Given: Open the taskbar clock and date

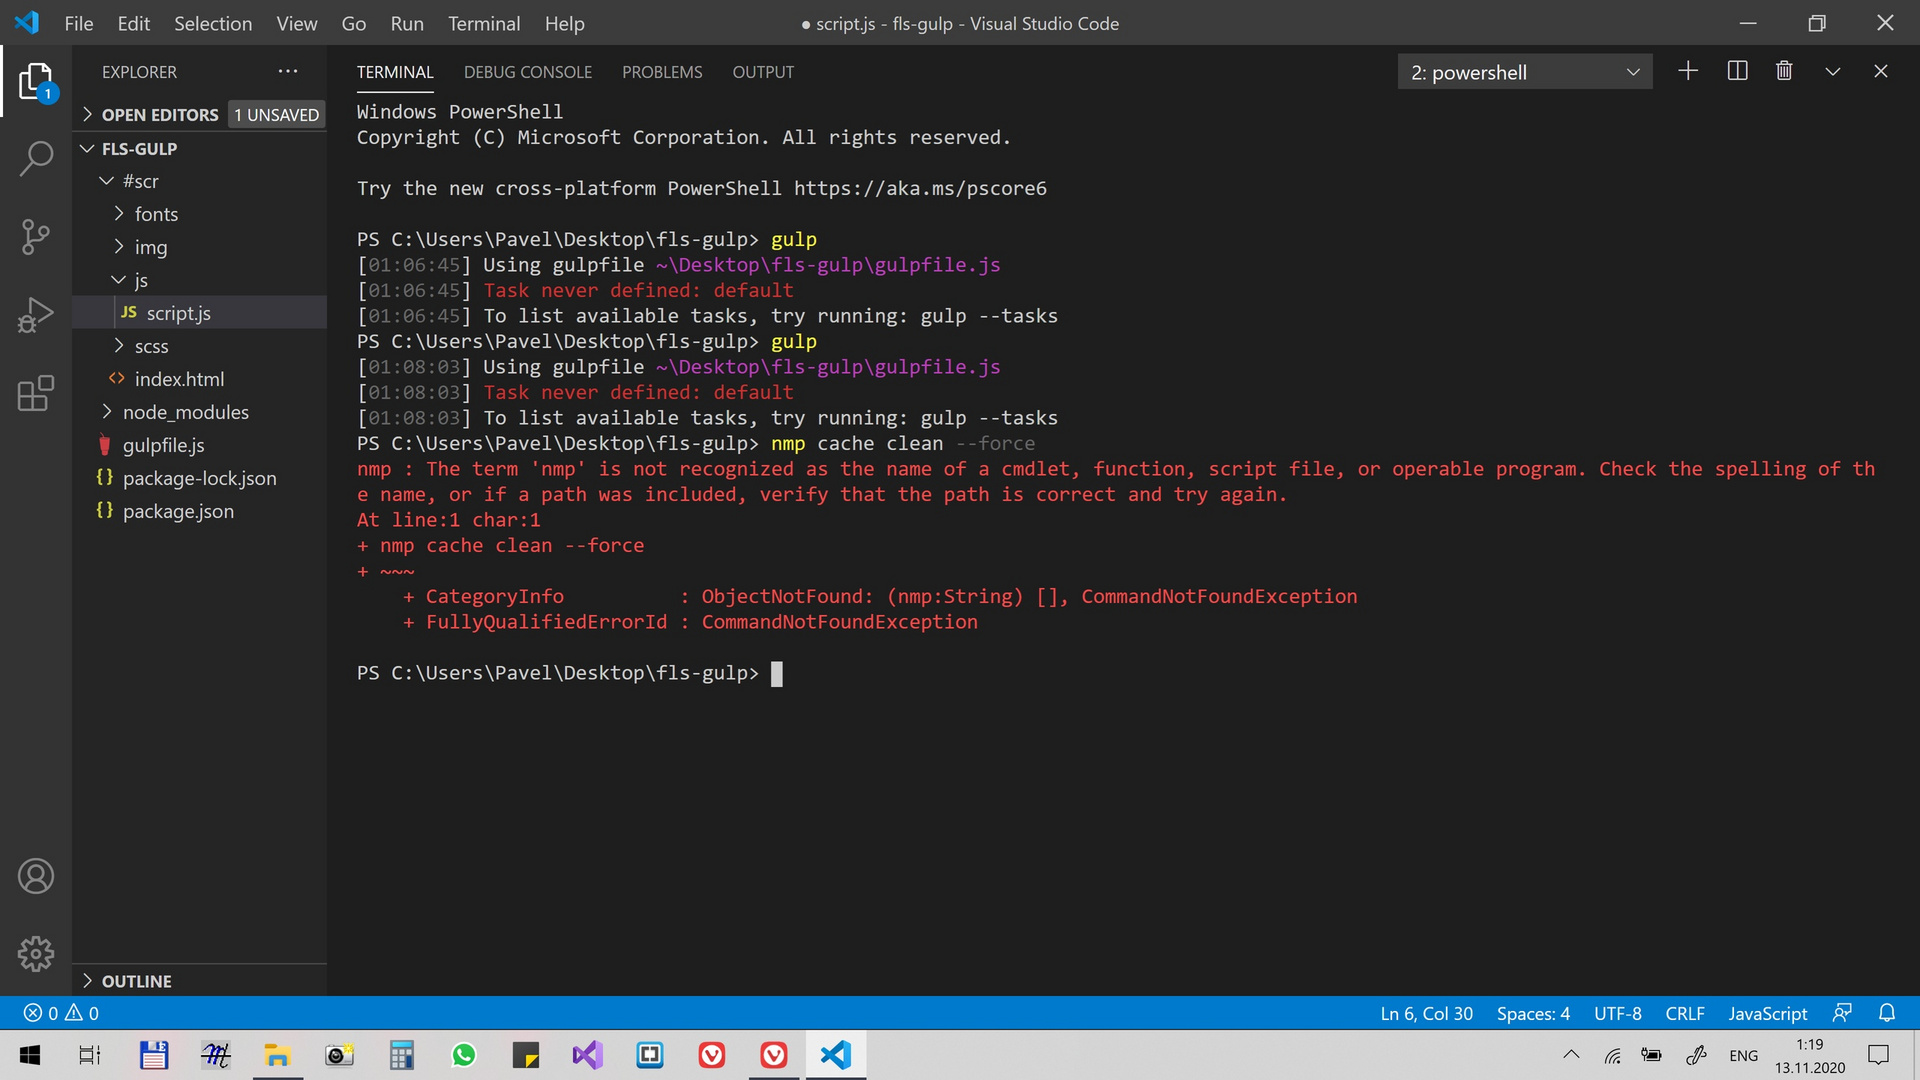Looking at the screenshot, I should (x=1810, y=1055).
